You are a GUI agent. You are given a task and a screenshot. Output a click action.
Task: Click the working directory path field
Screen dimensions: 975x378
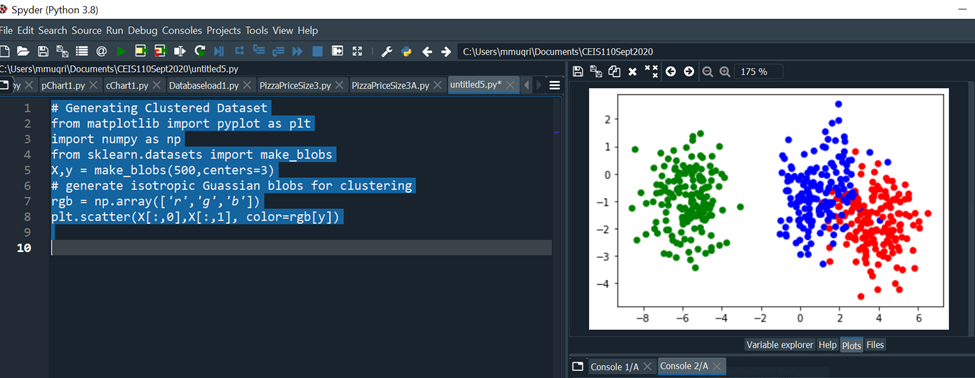[x=715, y=52]
